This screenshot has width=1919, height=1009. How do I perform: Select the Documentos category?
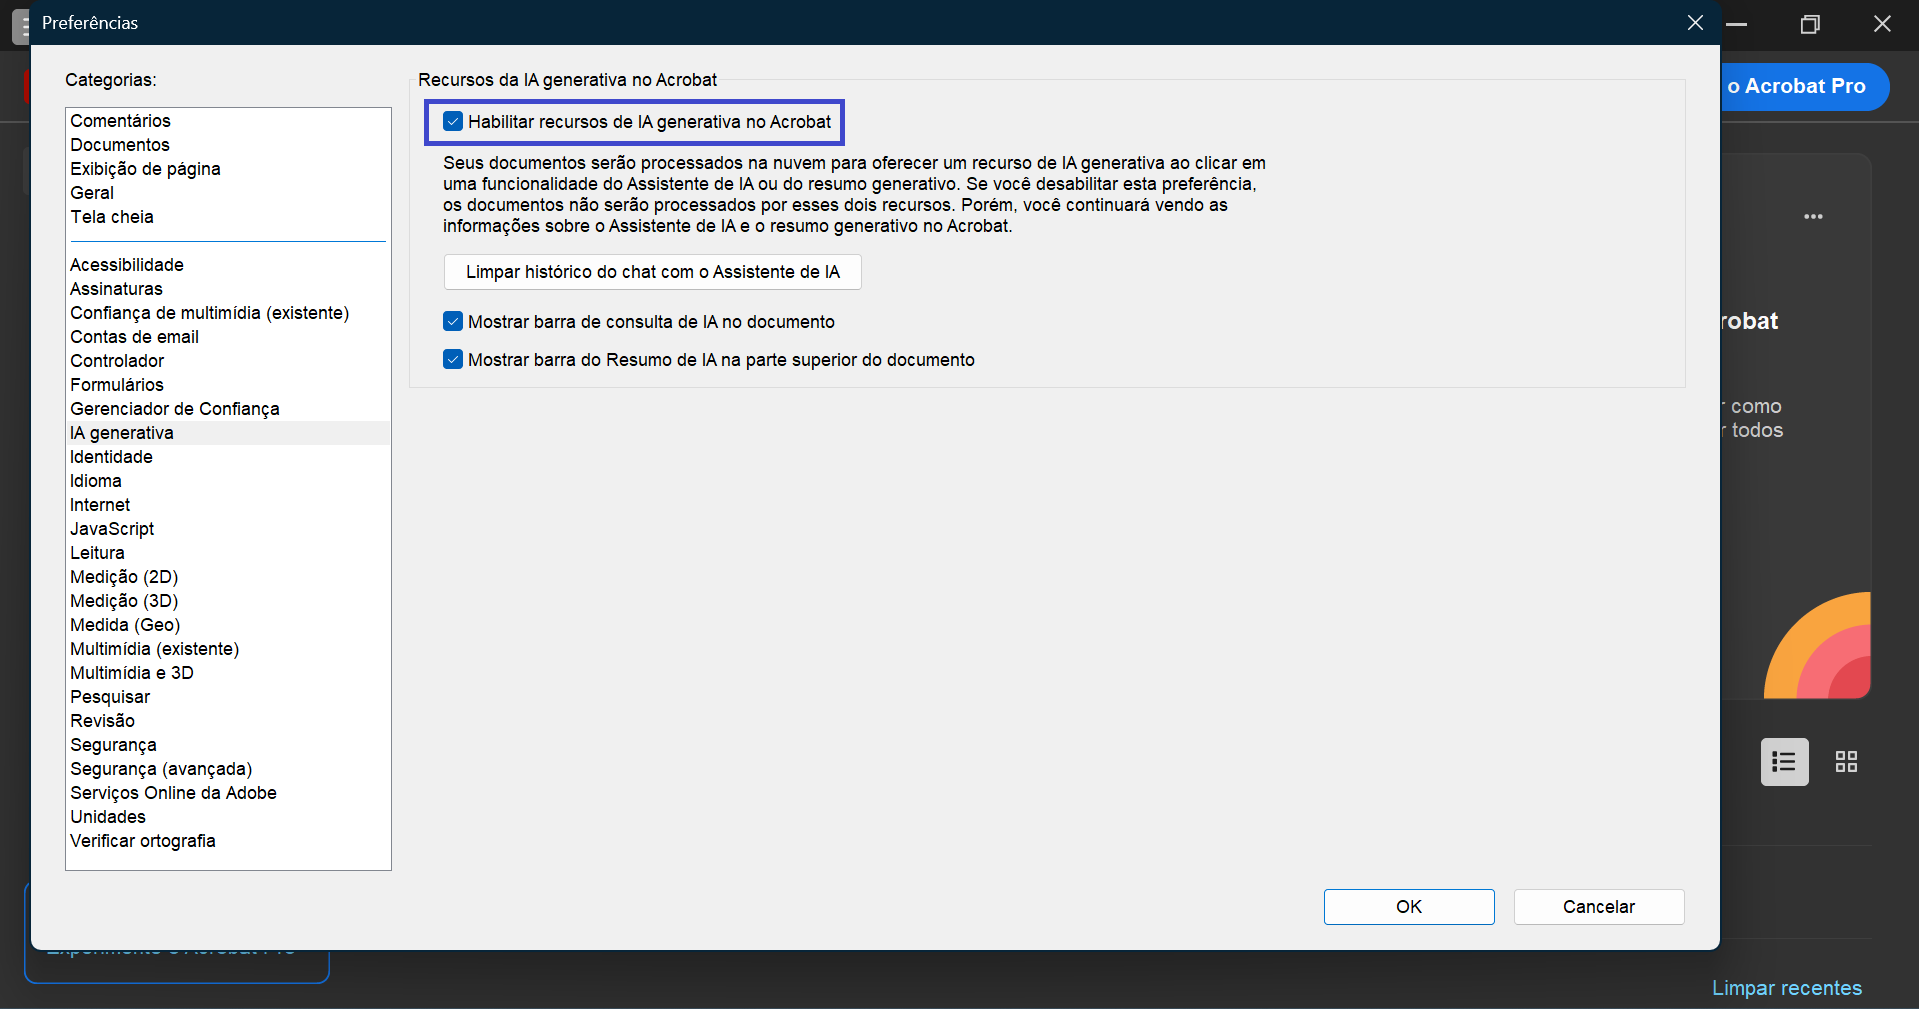pyautogui.click(x=228, y=145)
